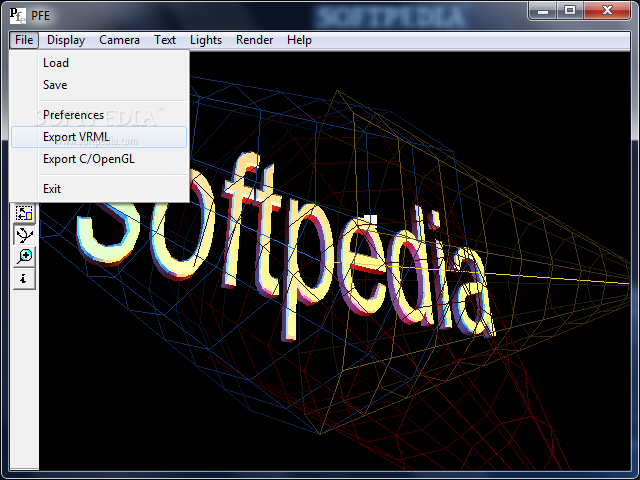The width and height of the screenshot is (640, 480).
Task: Open Preferences from the File menu
Action: pyautogui.click(x=99, y=115)
